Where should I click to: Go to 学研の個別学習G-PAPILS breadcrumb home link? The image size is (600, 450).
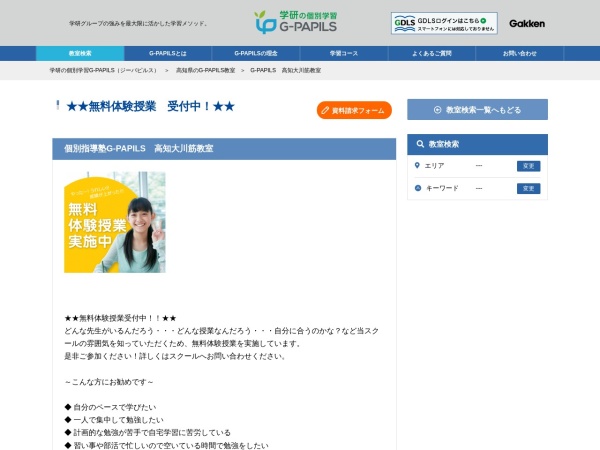[103, 70]
